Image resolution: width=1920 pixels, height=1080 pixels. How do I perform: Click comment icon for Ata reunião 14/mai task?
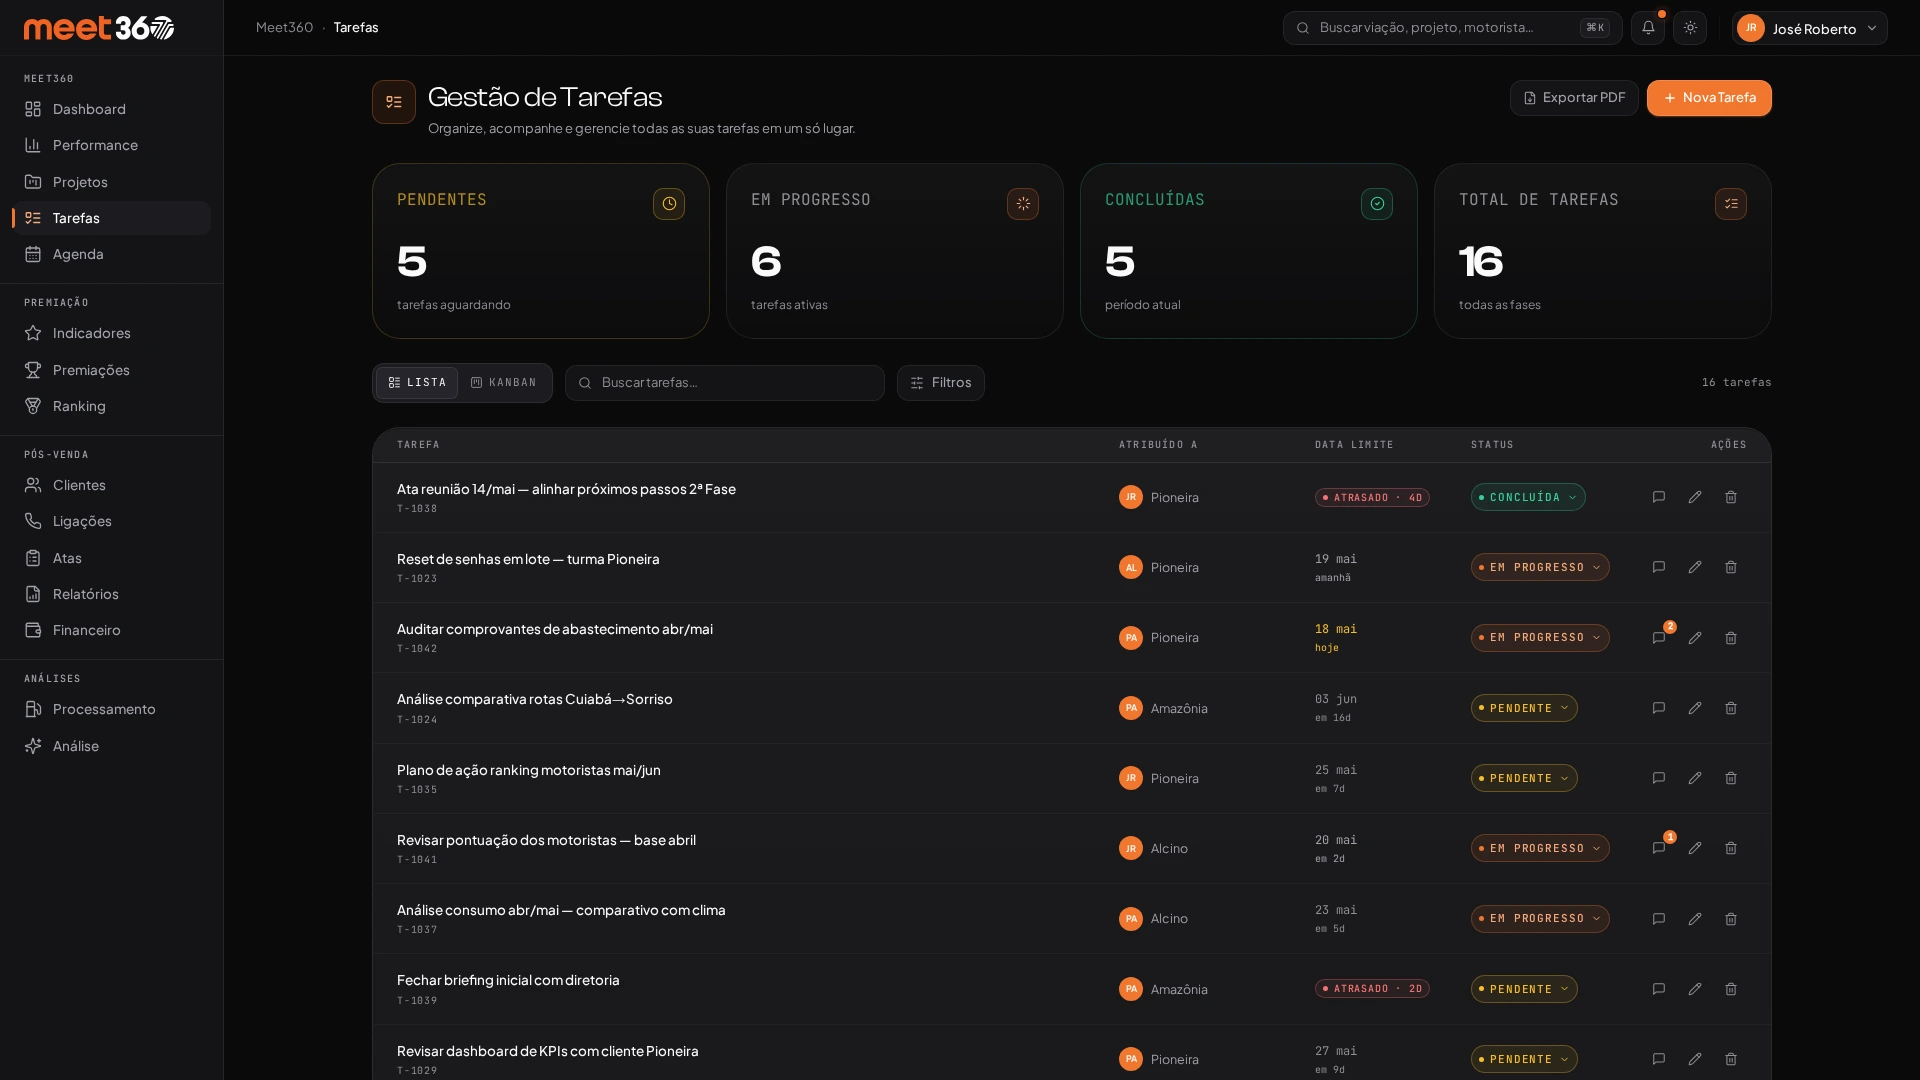tap(1659, 497)
